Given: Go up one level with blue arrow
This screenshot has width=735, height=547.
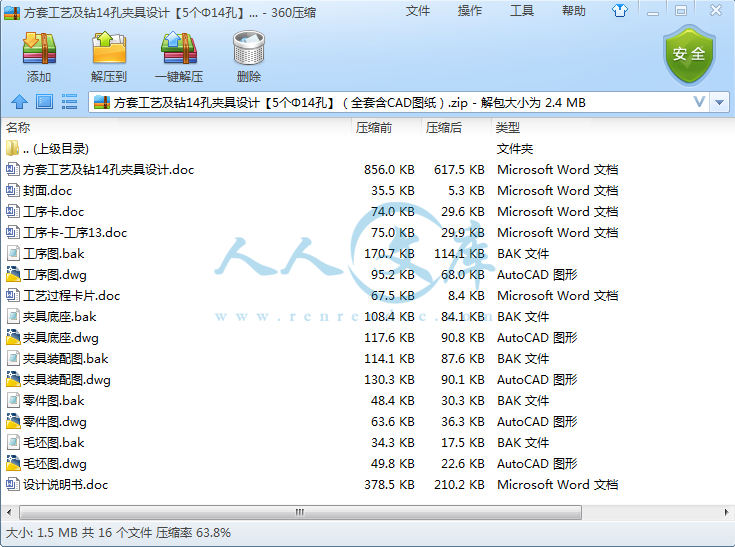Looking at the screenshot, I should point(19,102).
